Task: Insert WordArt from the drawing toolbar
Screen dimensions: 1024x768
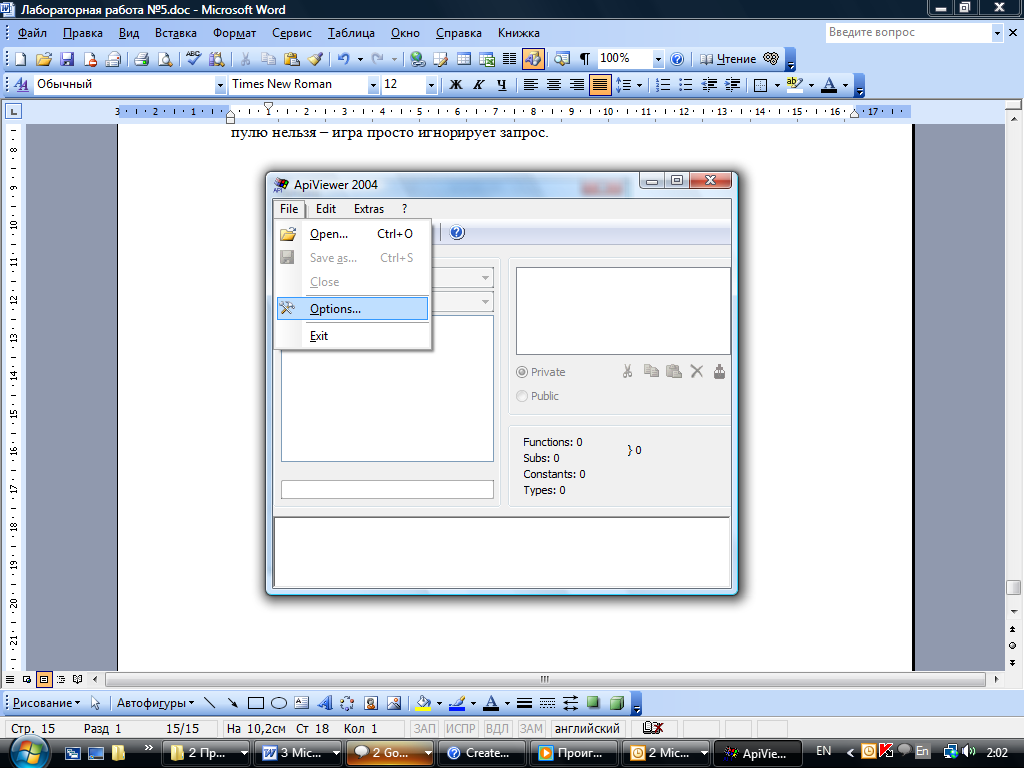Action: pos(325,703)
